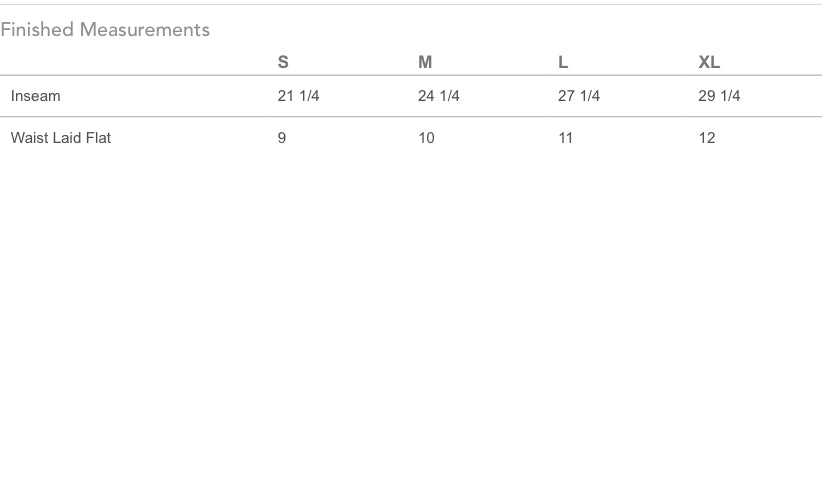Click the L size column header
Viewport: 822px width, 498px height.
[x=563, y=62]
